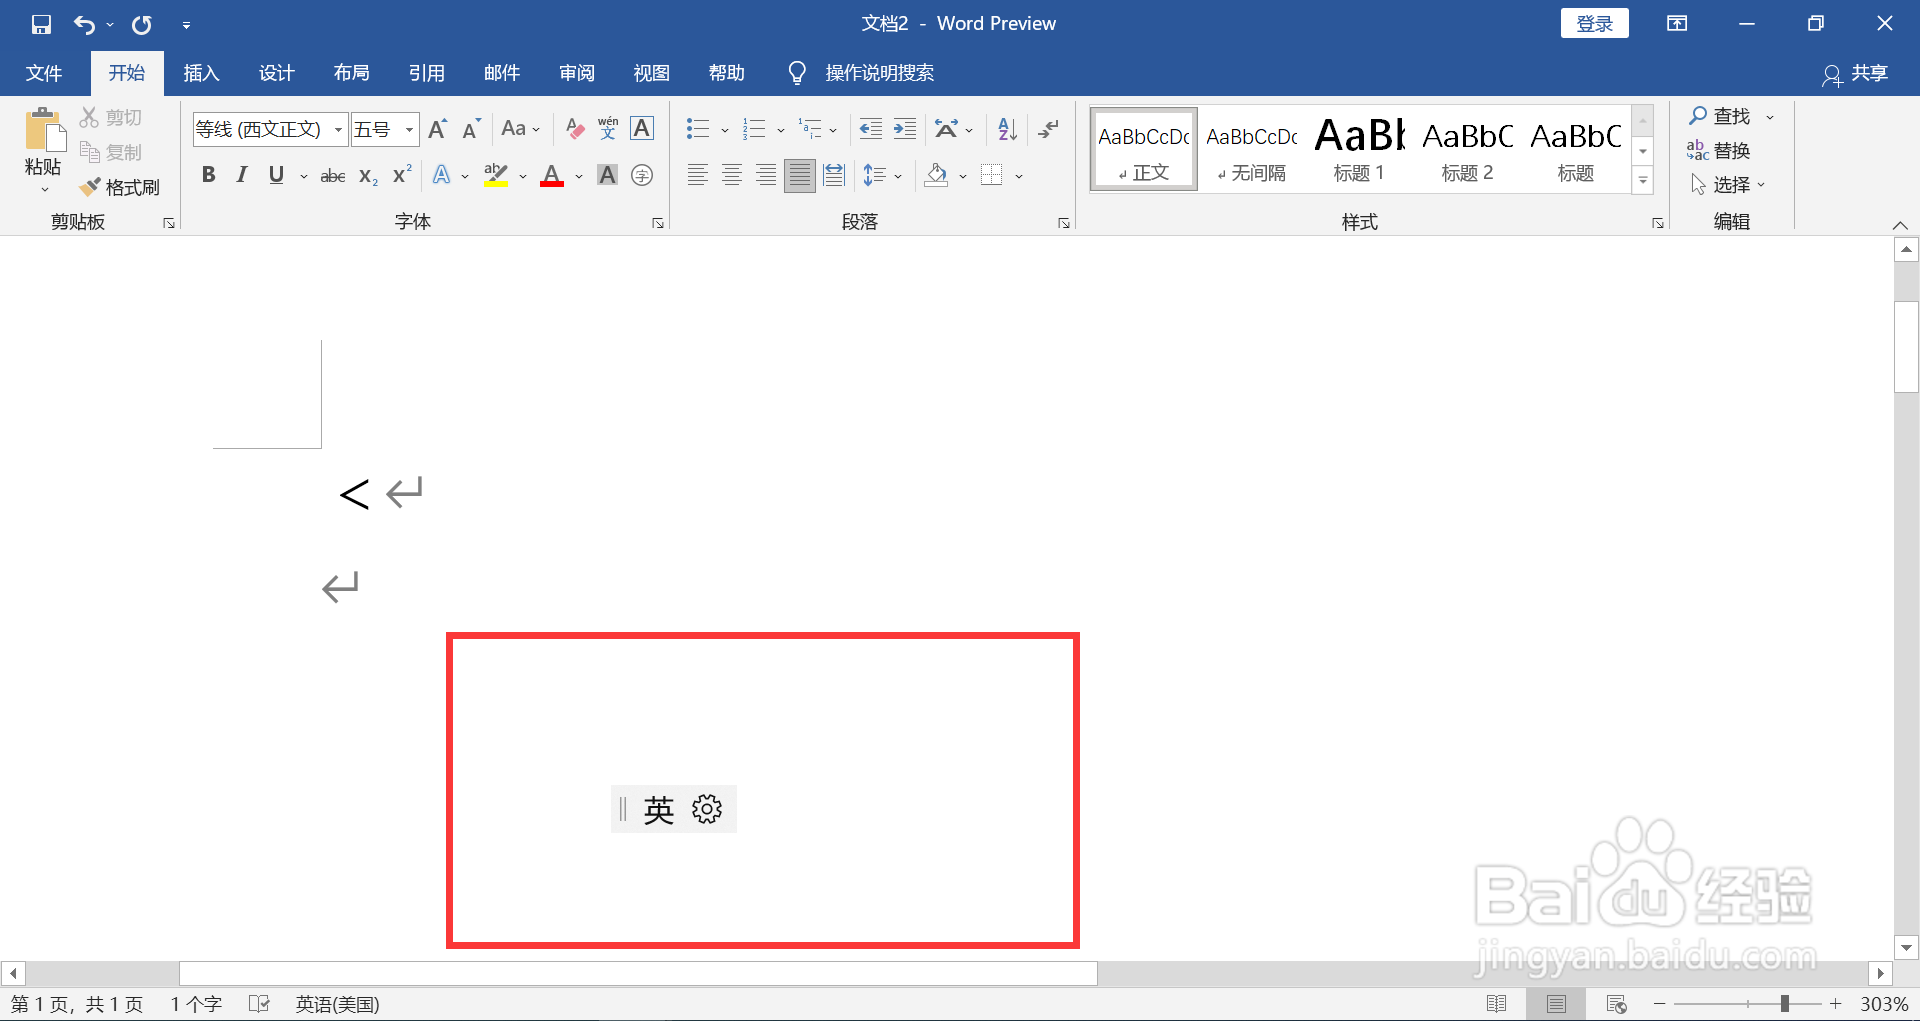Expand the Select (选择) dropdown
The image size is (1920, 1021).
(1728, 185)
